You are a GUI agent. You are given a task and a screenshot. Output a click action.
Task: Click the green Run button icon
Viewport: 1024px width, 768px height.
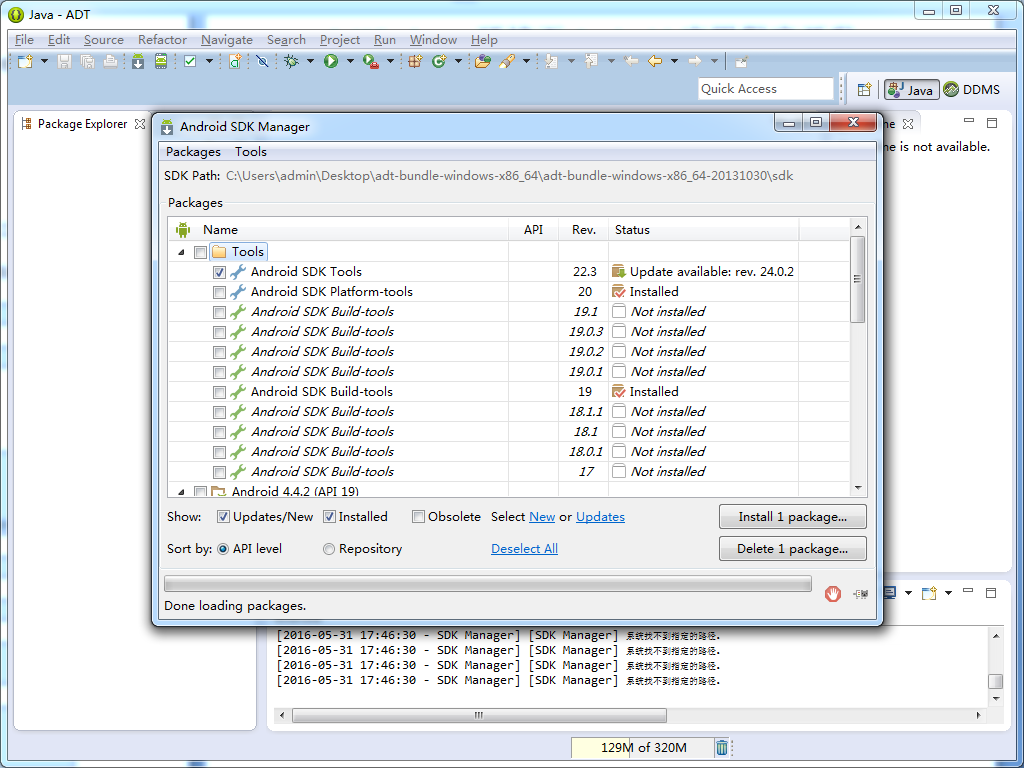click(331, 61)
